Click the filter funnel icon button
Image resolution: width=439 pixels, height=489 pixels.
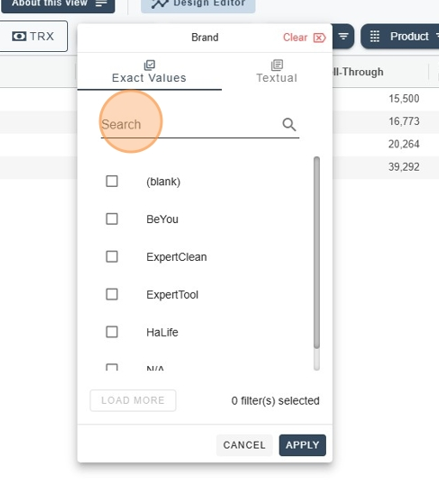[343, 36]
